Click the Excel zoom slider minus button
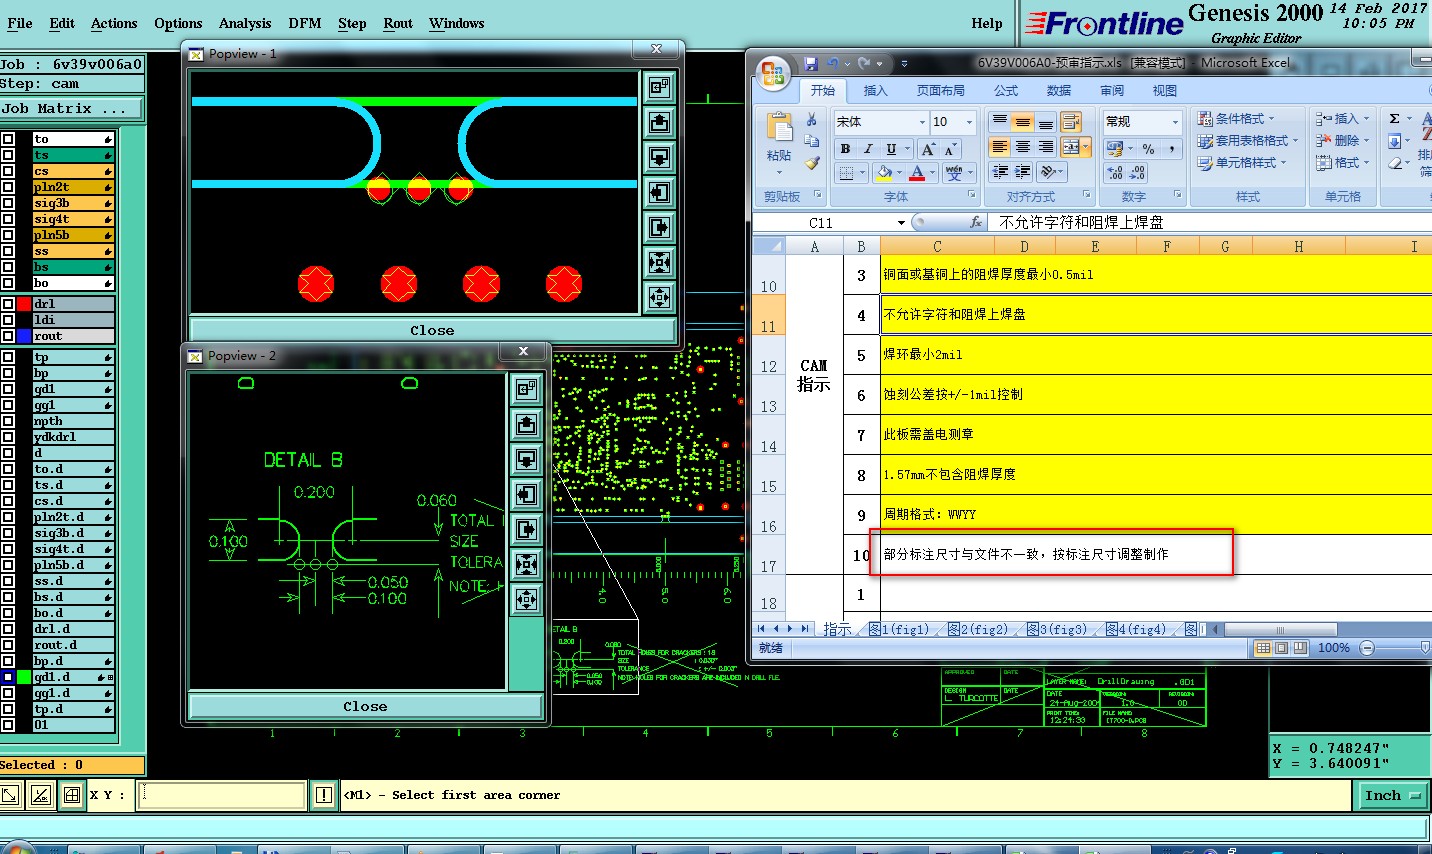This screenshot has width=1432, height=854. pyautogui.click(x=1367, y=648)
